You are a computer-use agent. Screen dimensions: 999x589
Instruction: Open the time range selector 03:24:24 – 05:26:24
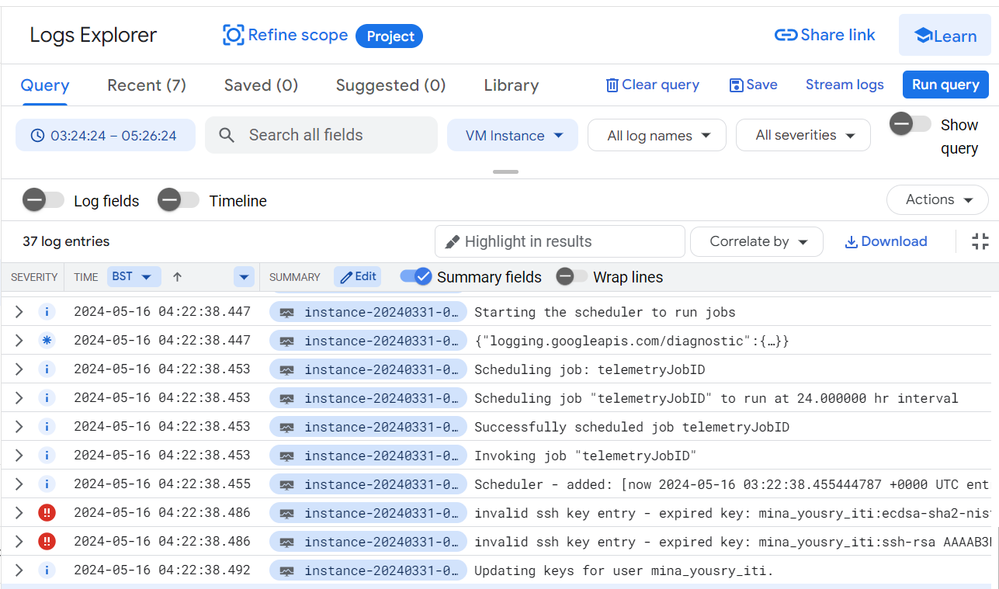click(x=105, y=135)
